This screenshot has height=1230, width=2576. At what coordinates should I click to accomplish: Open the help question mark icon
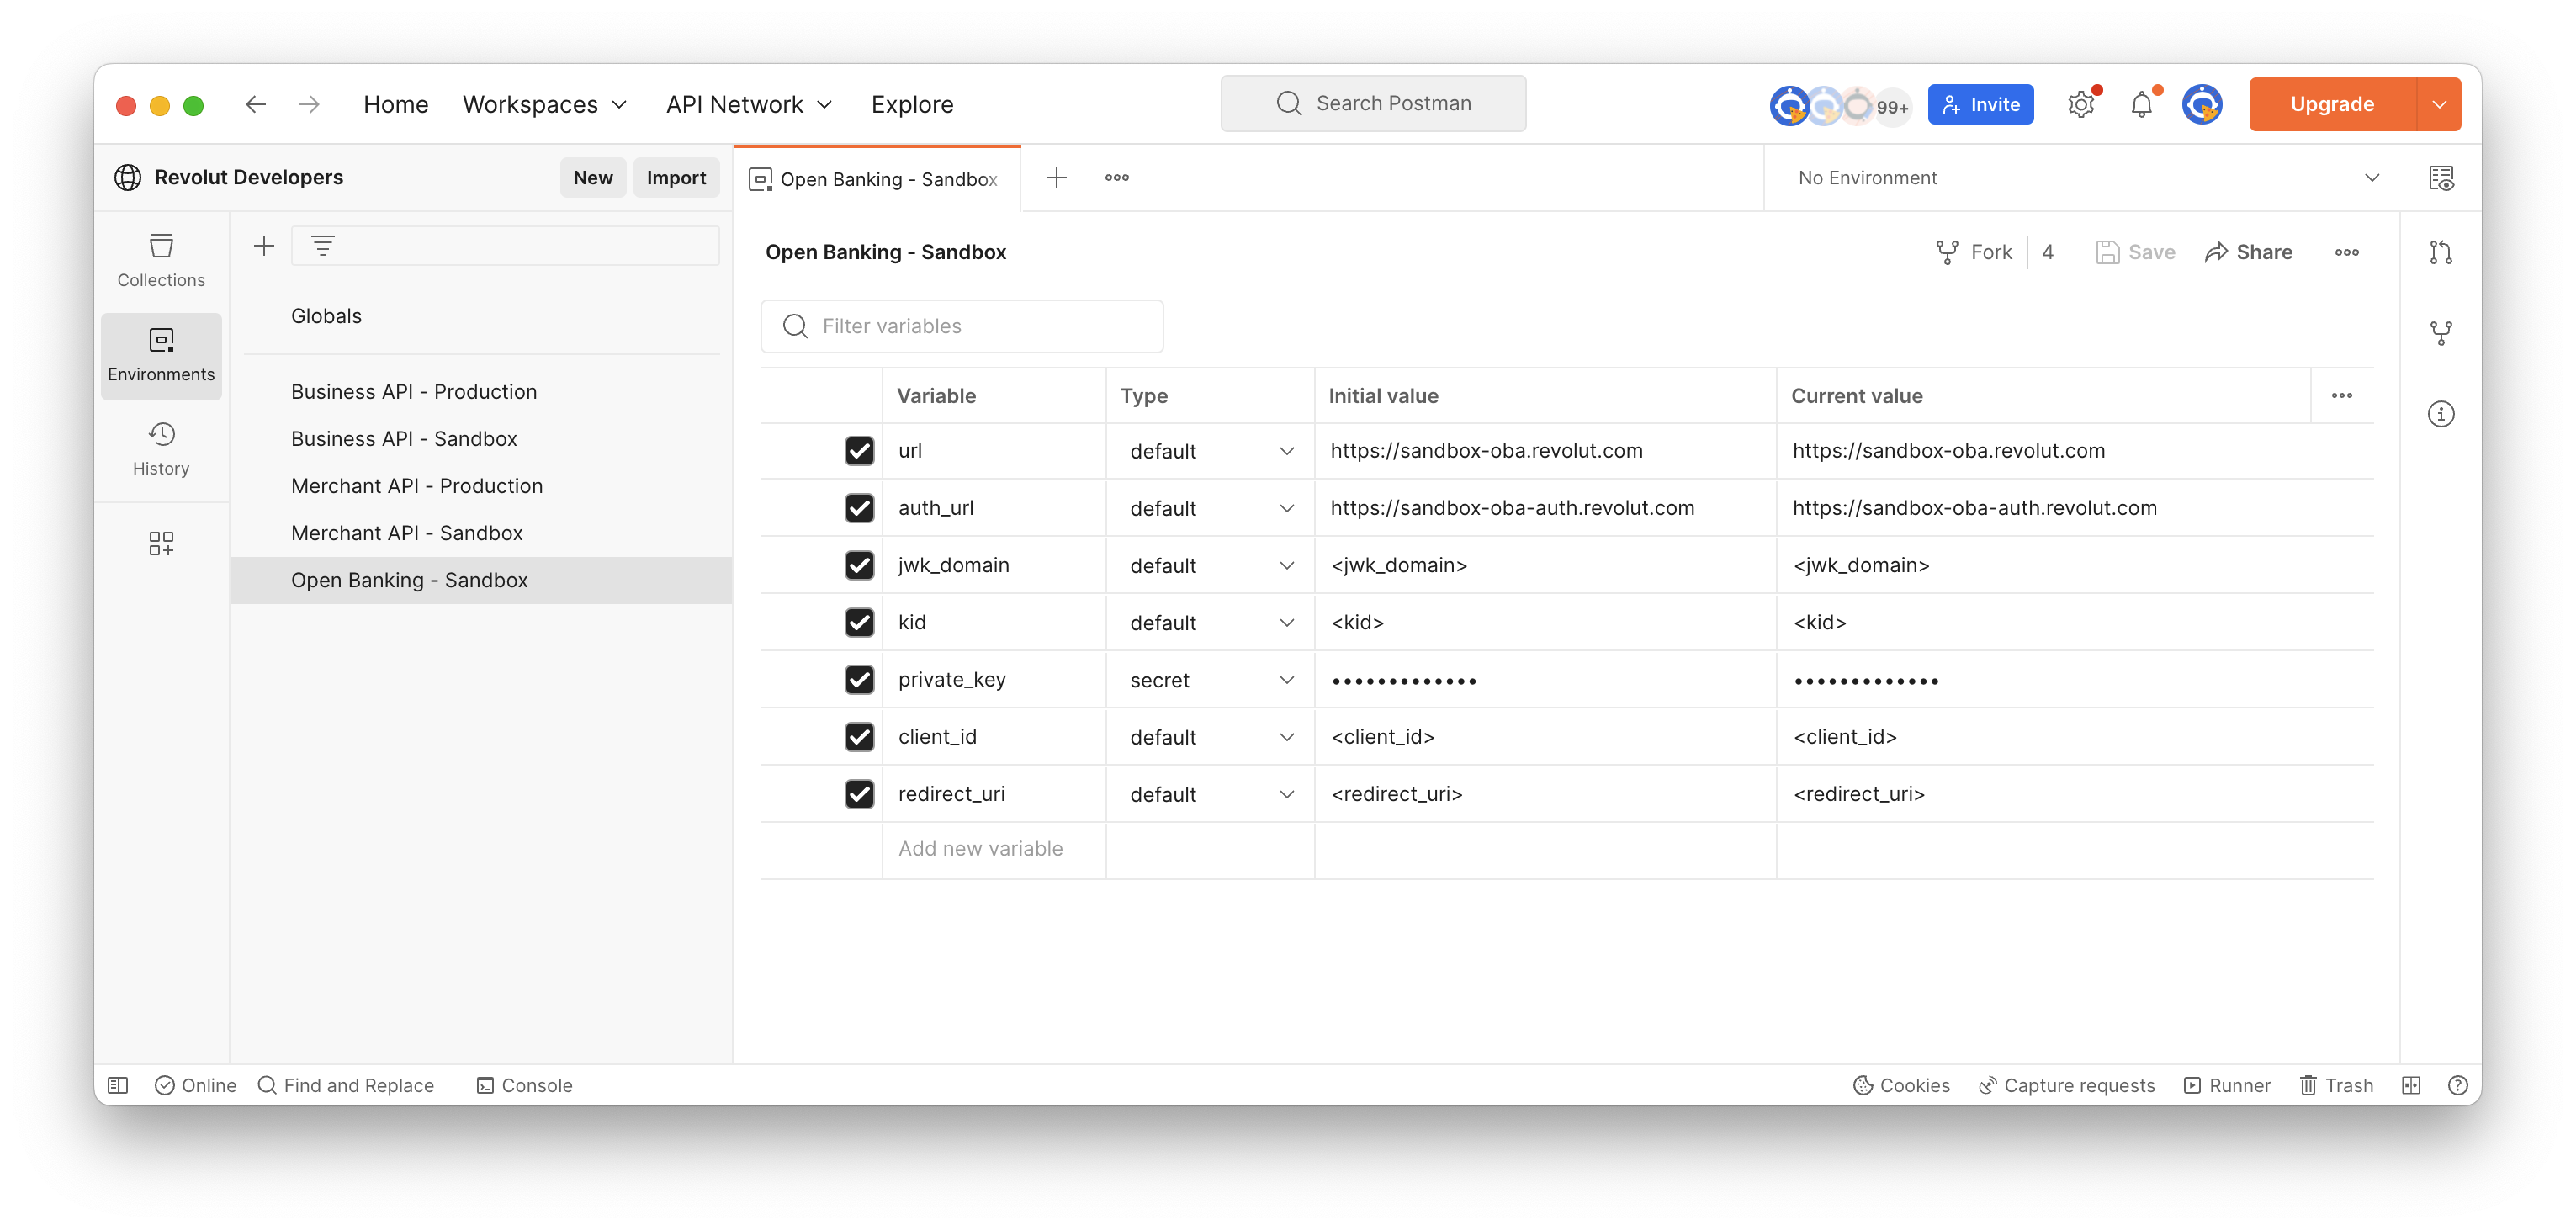[2458, 1085]
